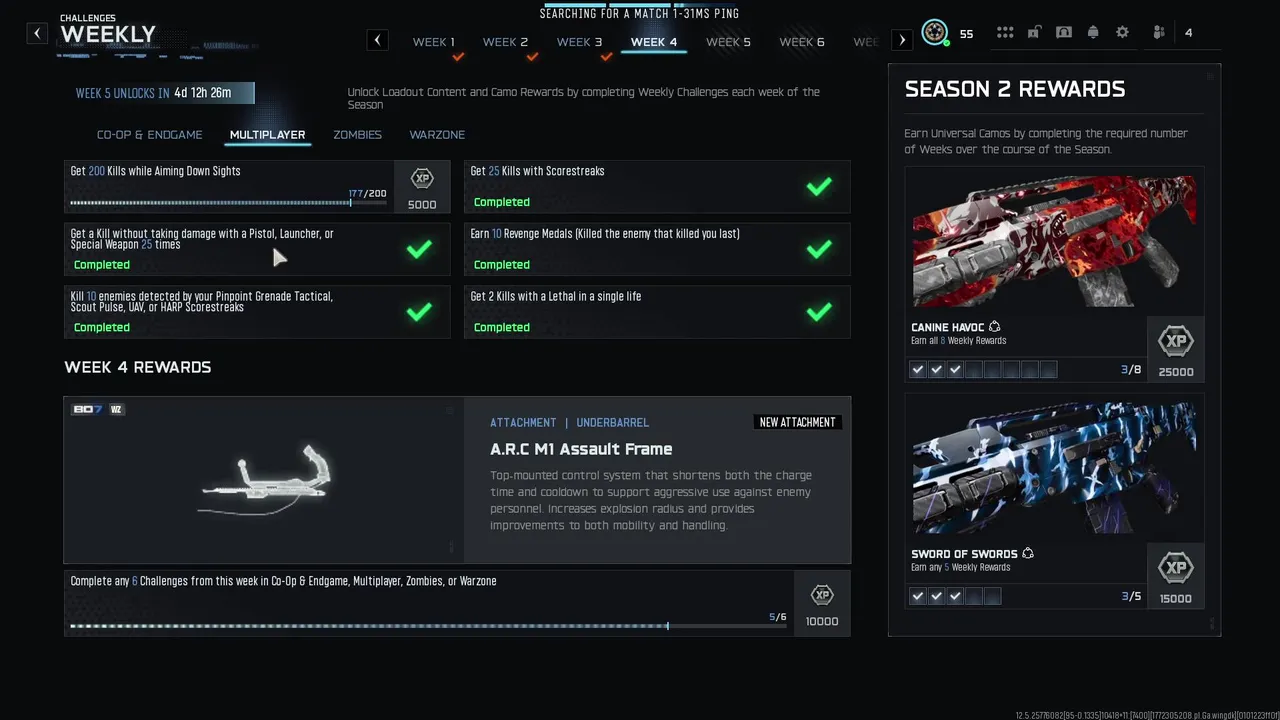Click checkmark for Scorestreaks kills challenge

point(819,186)
